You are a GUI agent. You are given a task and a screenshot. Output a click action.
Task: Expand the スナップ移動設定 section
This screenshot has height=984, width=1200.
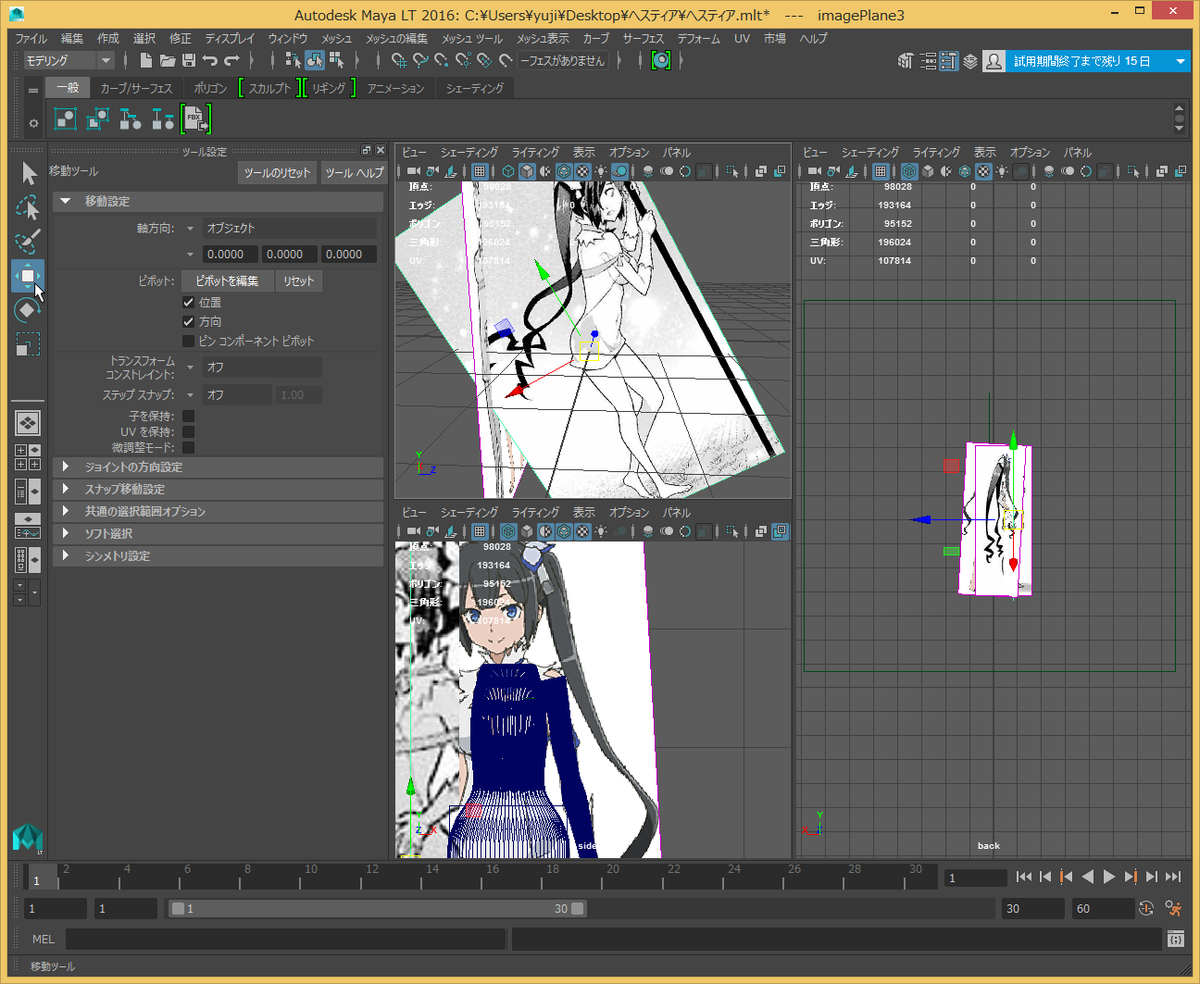[x=218, y=489]
